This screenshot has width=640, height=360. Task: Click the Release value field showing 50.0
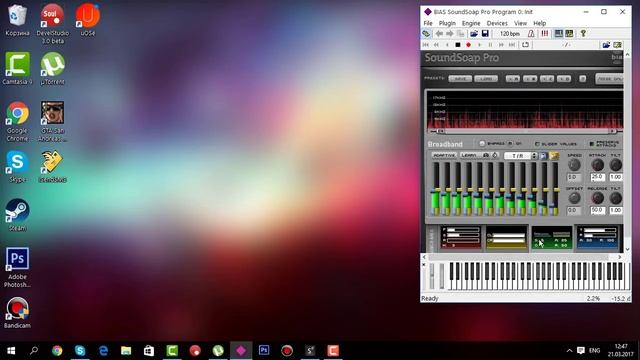coord(598,210)
